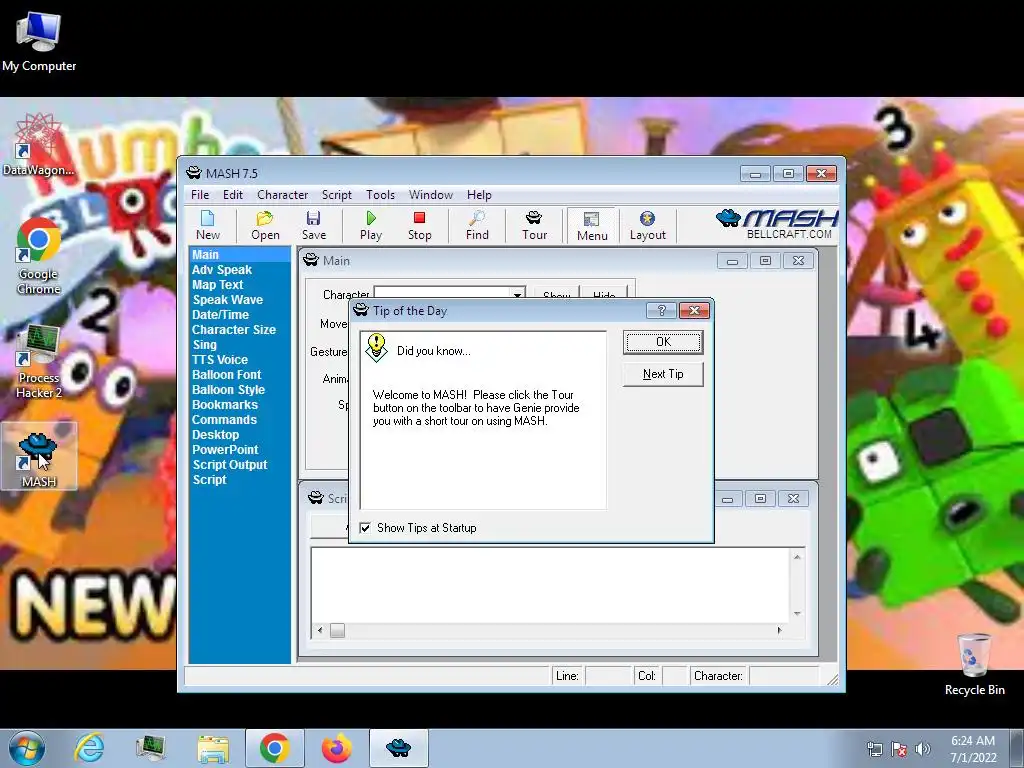Image resolution: width=1024 pixels, height=768 pixels.
Task: Open the Edit menu
Action: pos(232,195)
